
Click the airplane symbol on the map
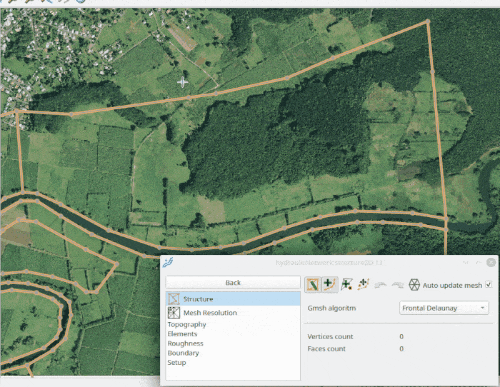182,82
